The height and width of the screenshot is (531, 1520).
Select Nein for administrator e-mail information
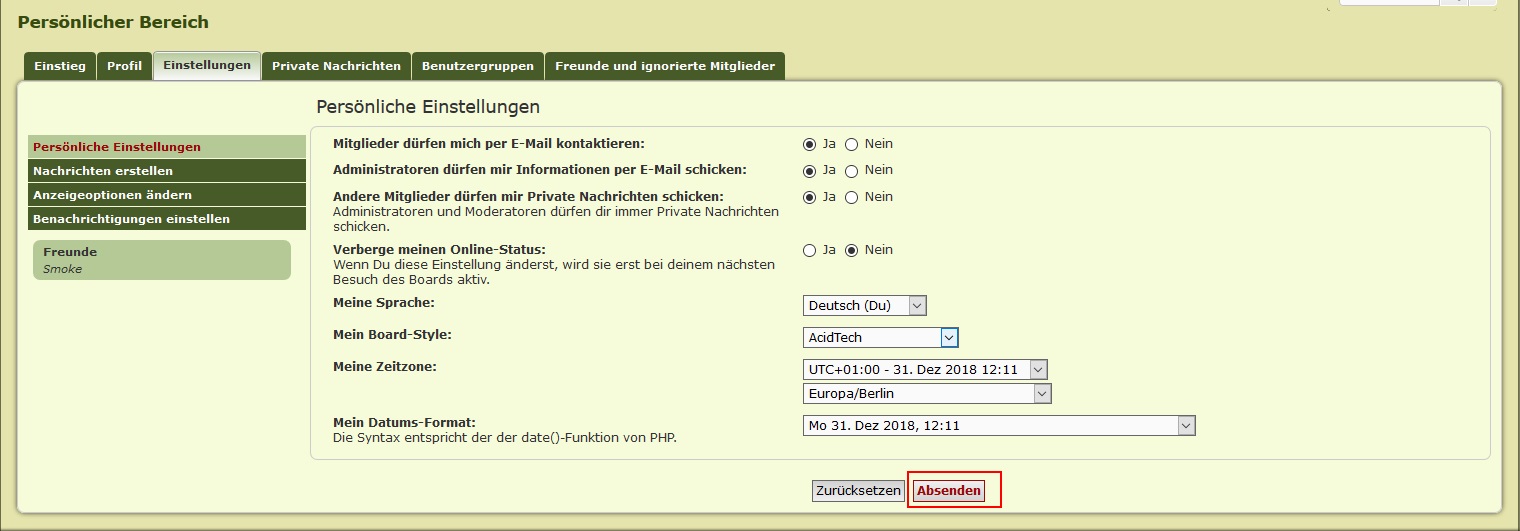click(852, 171)
